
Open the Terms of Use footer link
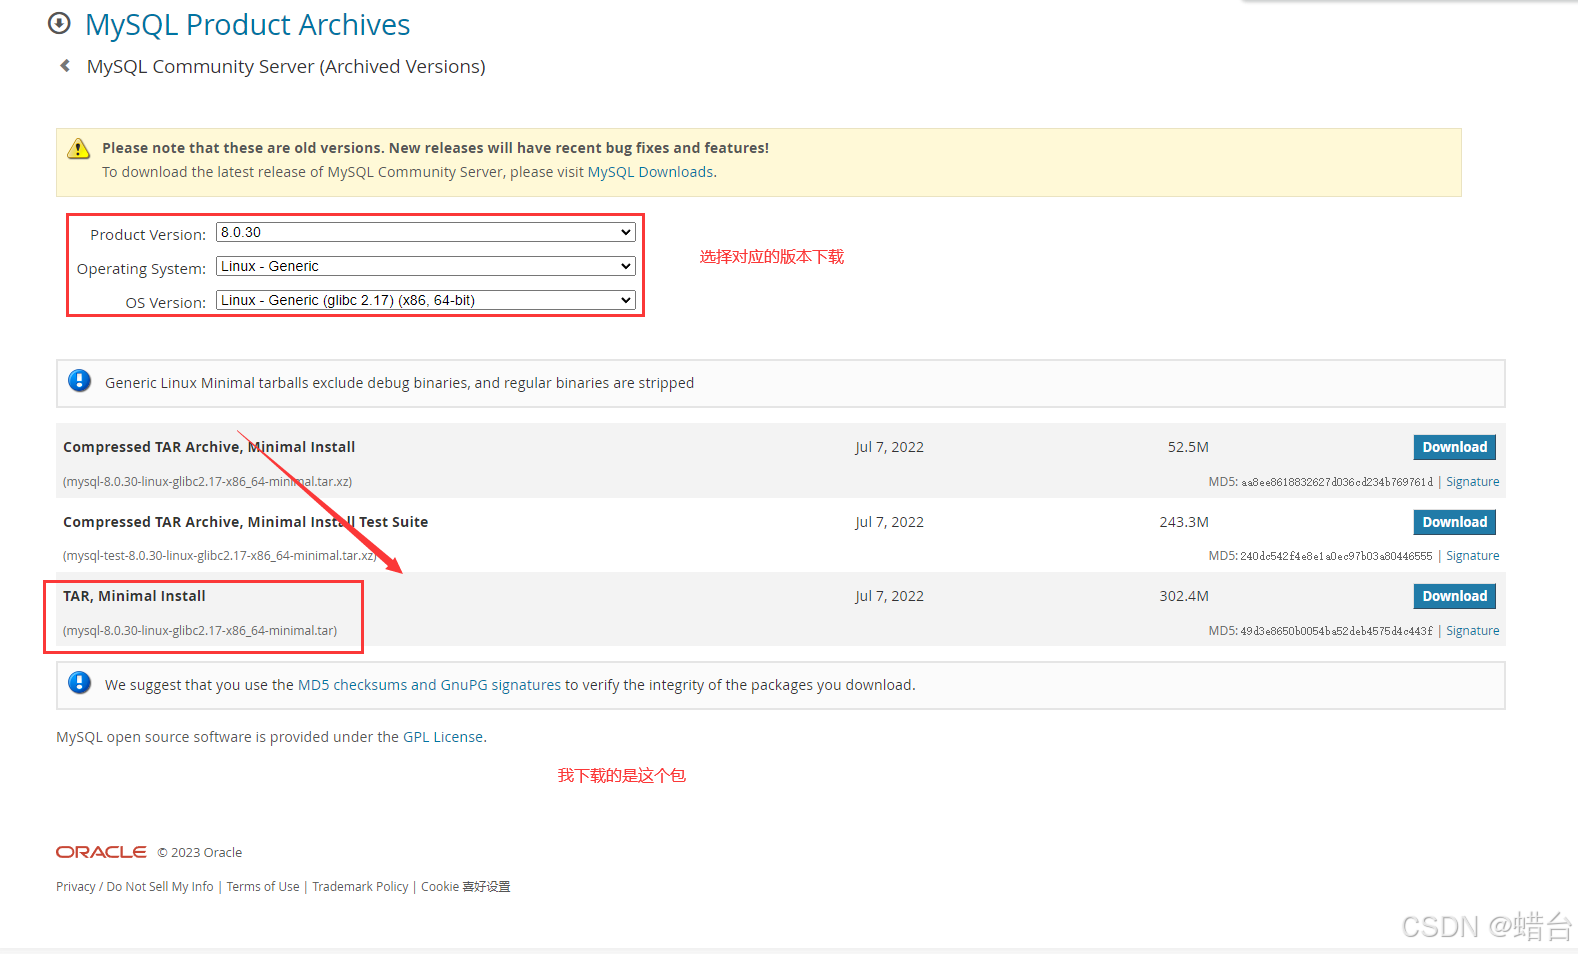tap(263, 887)
